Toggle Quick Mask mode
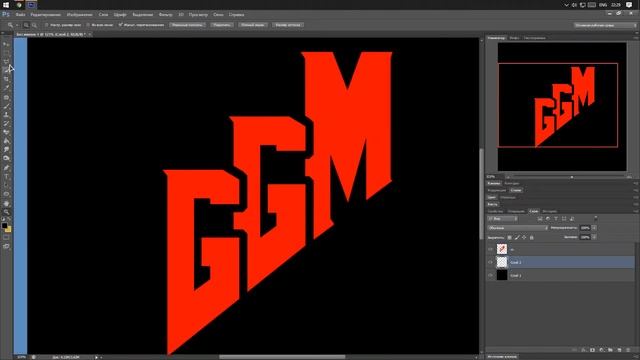This screenshot has height=360, width=640. pos(6,238)
